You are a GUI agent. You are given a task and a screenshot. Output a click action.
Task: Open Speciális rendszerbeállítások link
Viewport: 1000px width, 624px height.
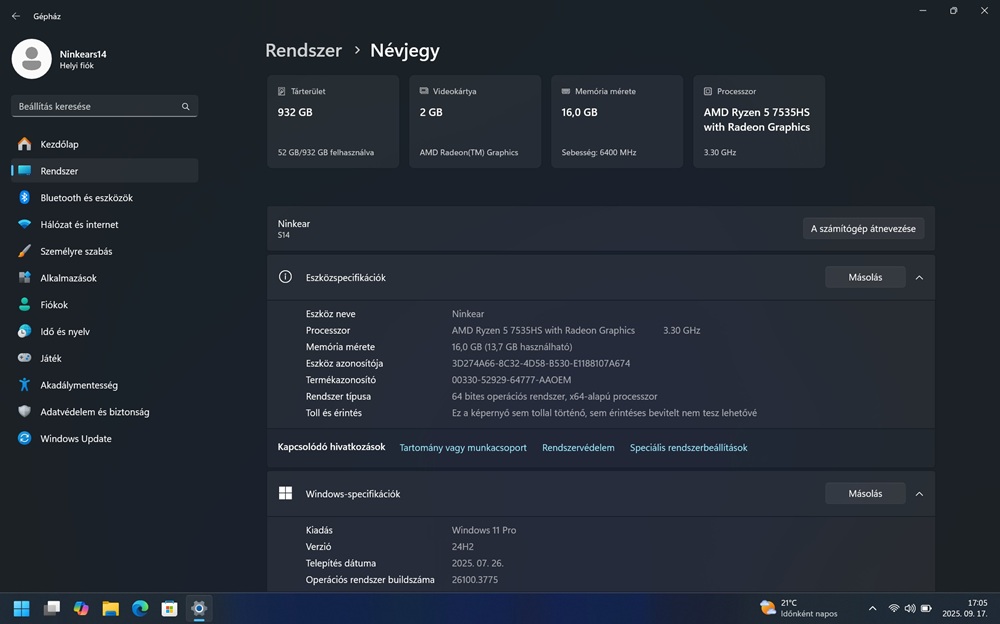tap(688, 448)
